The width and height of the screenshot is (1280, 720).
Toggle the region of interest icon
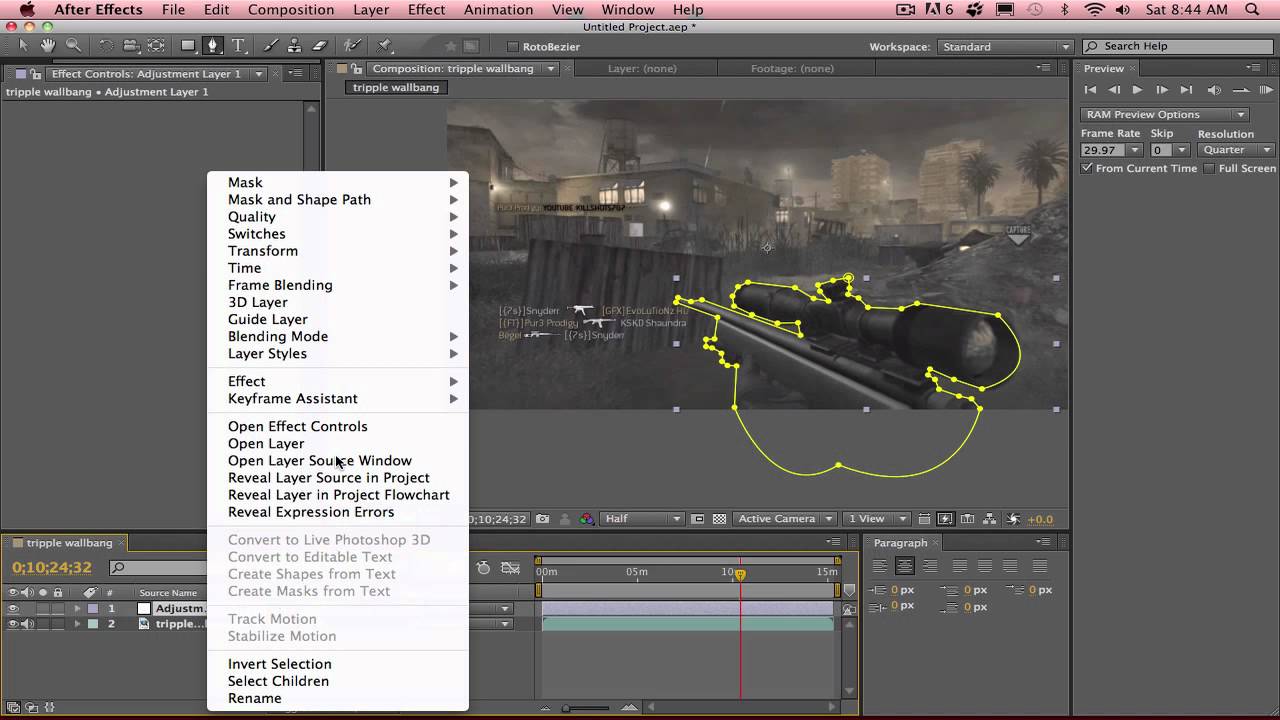pyautogui.click(x=698, y=519)
